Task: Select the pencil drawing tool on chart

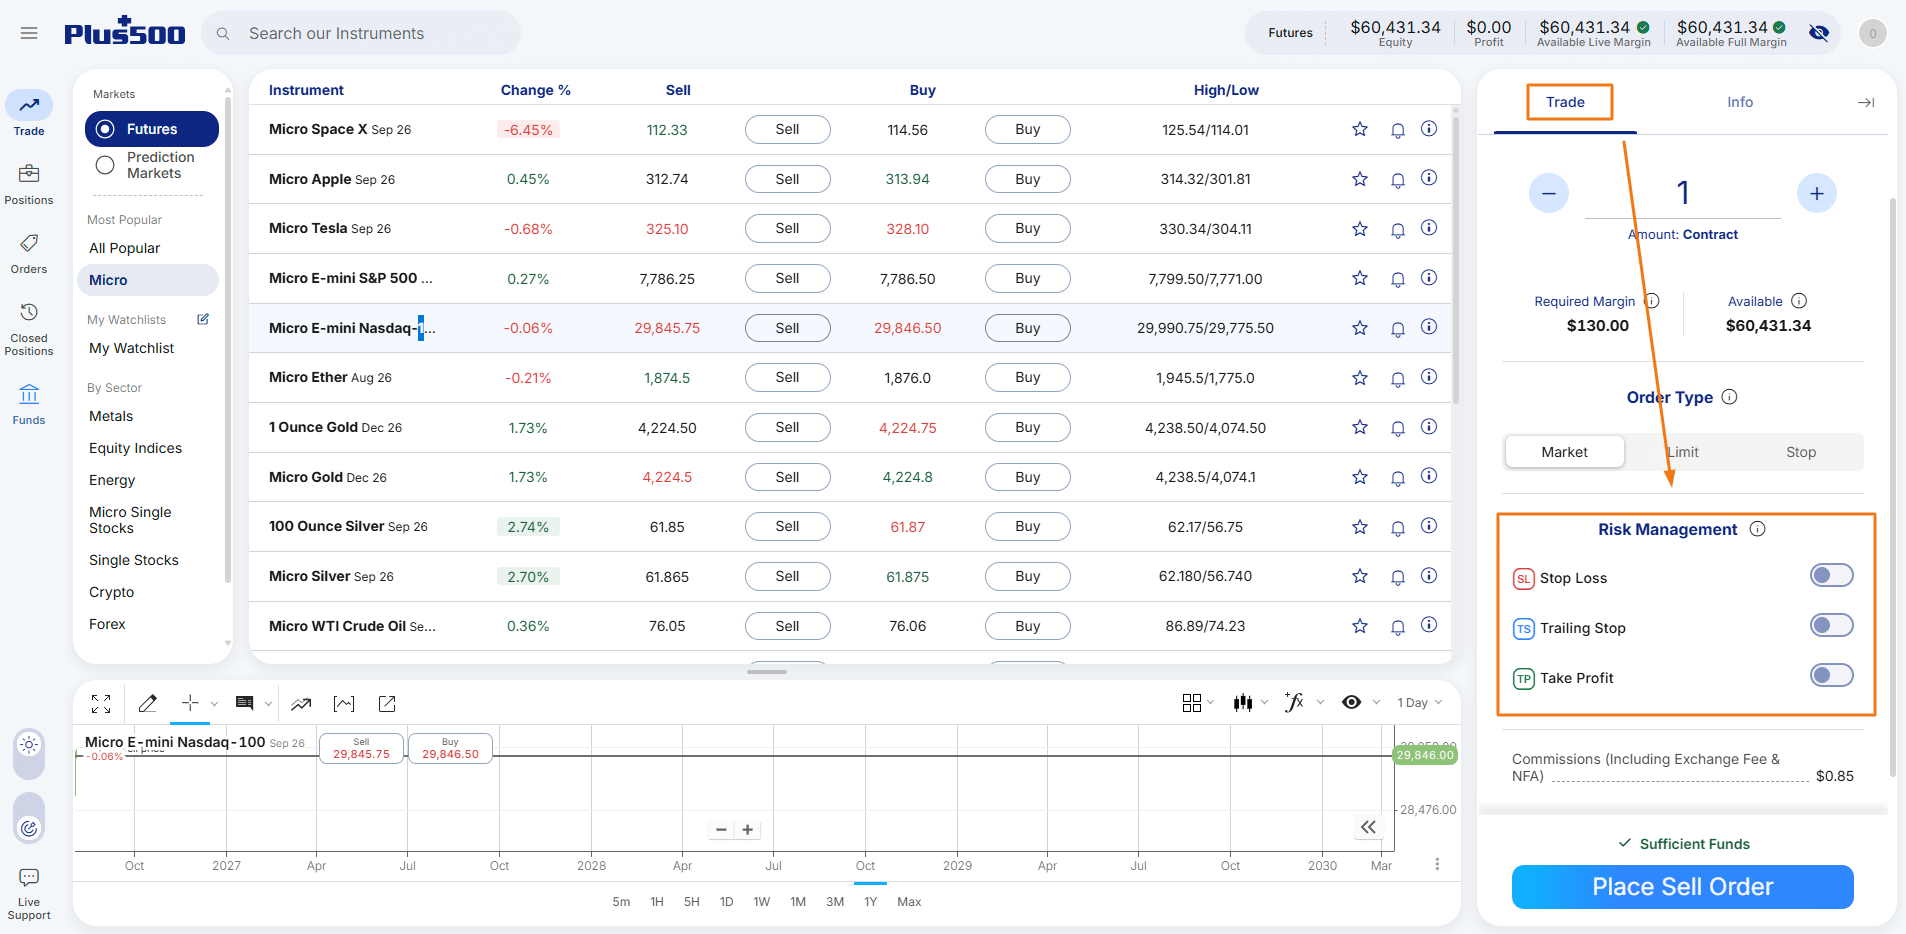Action: [148, 703]
